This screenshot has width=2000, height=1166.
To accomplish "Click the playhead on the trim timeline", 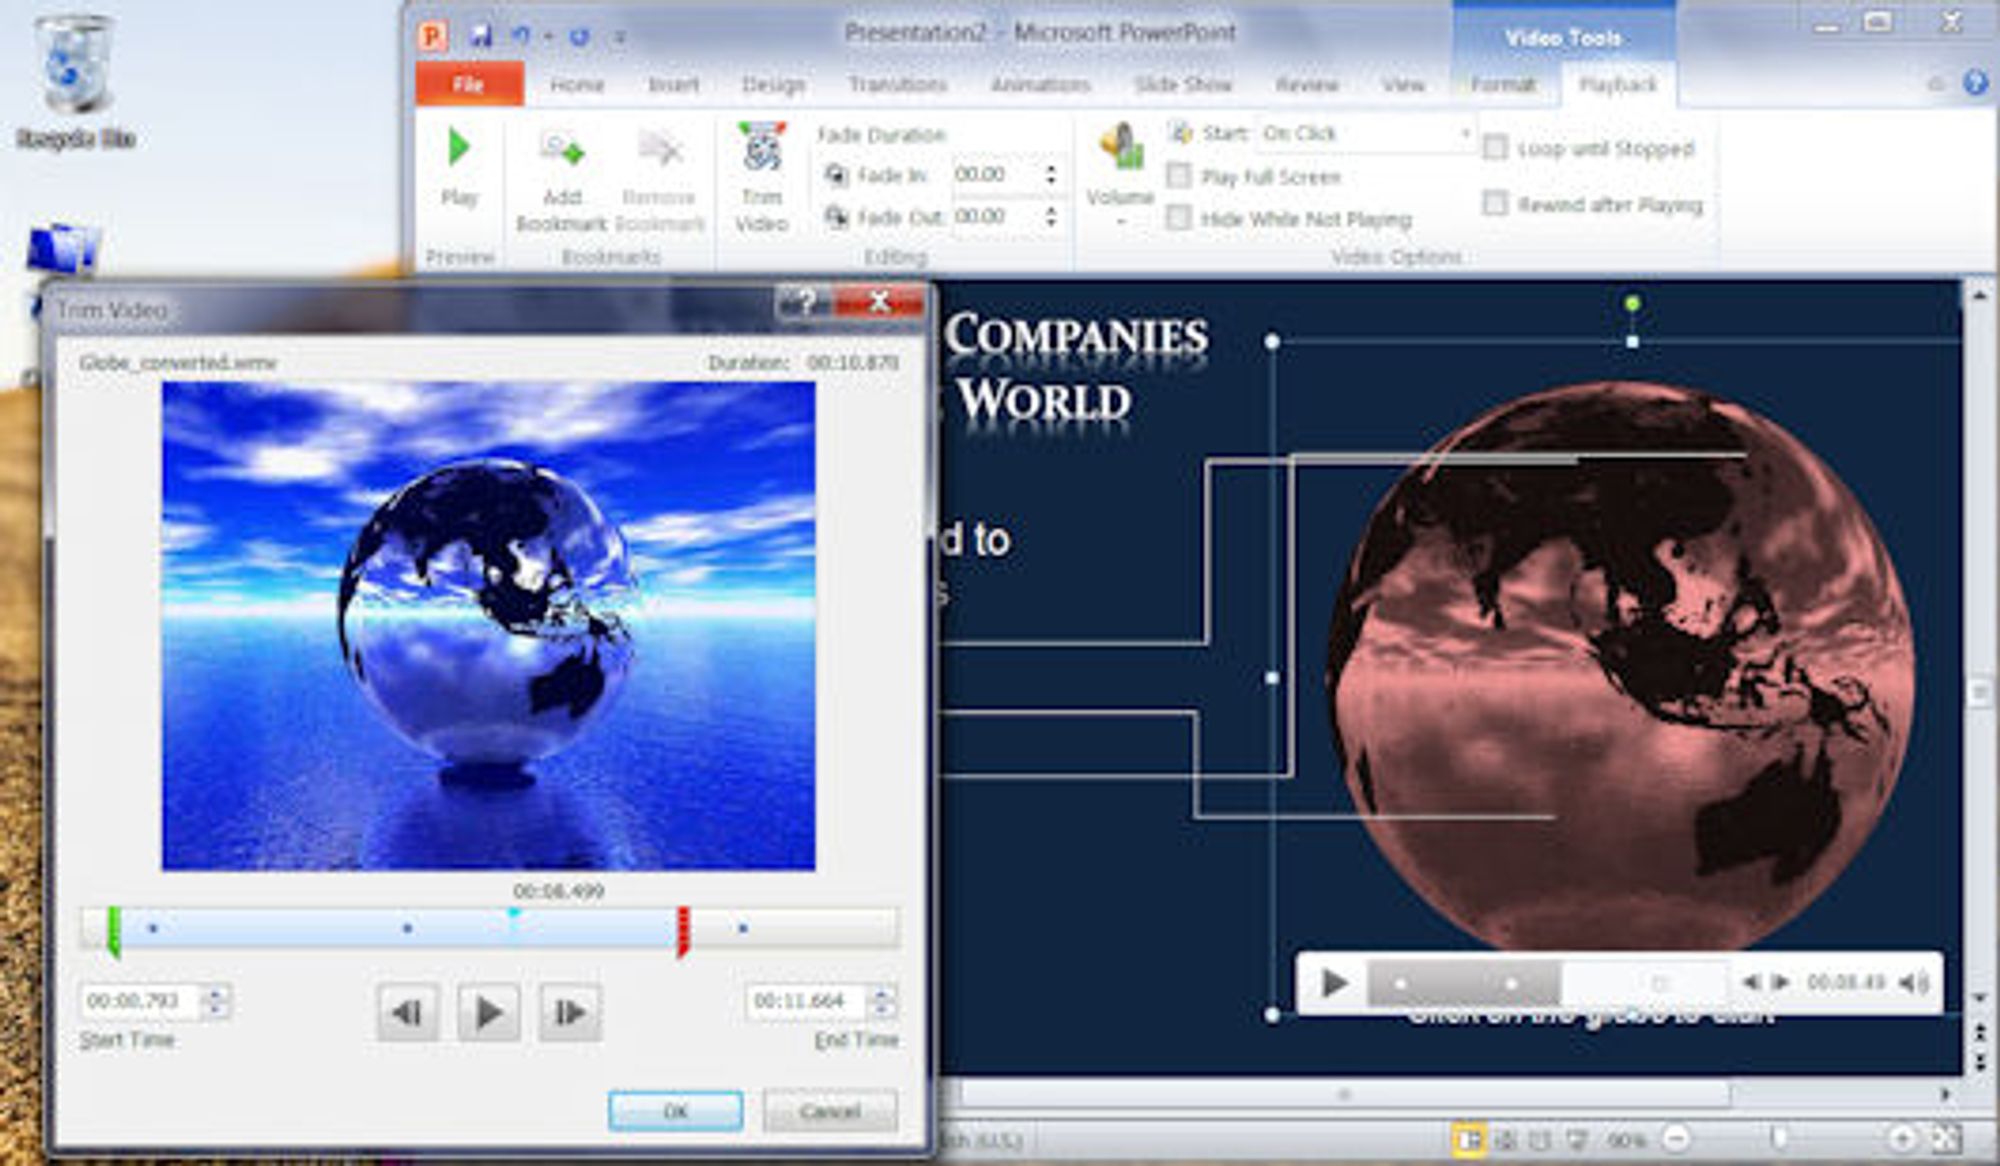I will point(513,916).
